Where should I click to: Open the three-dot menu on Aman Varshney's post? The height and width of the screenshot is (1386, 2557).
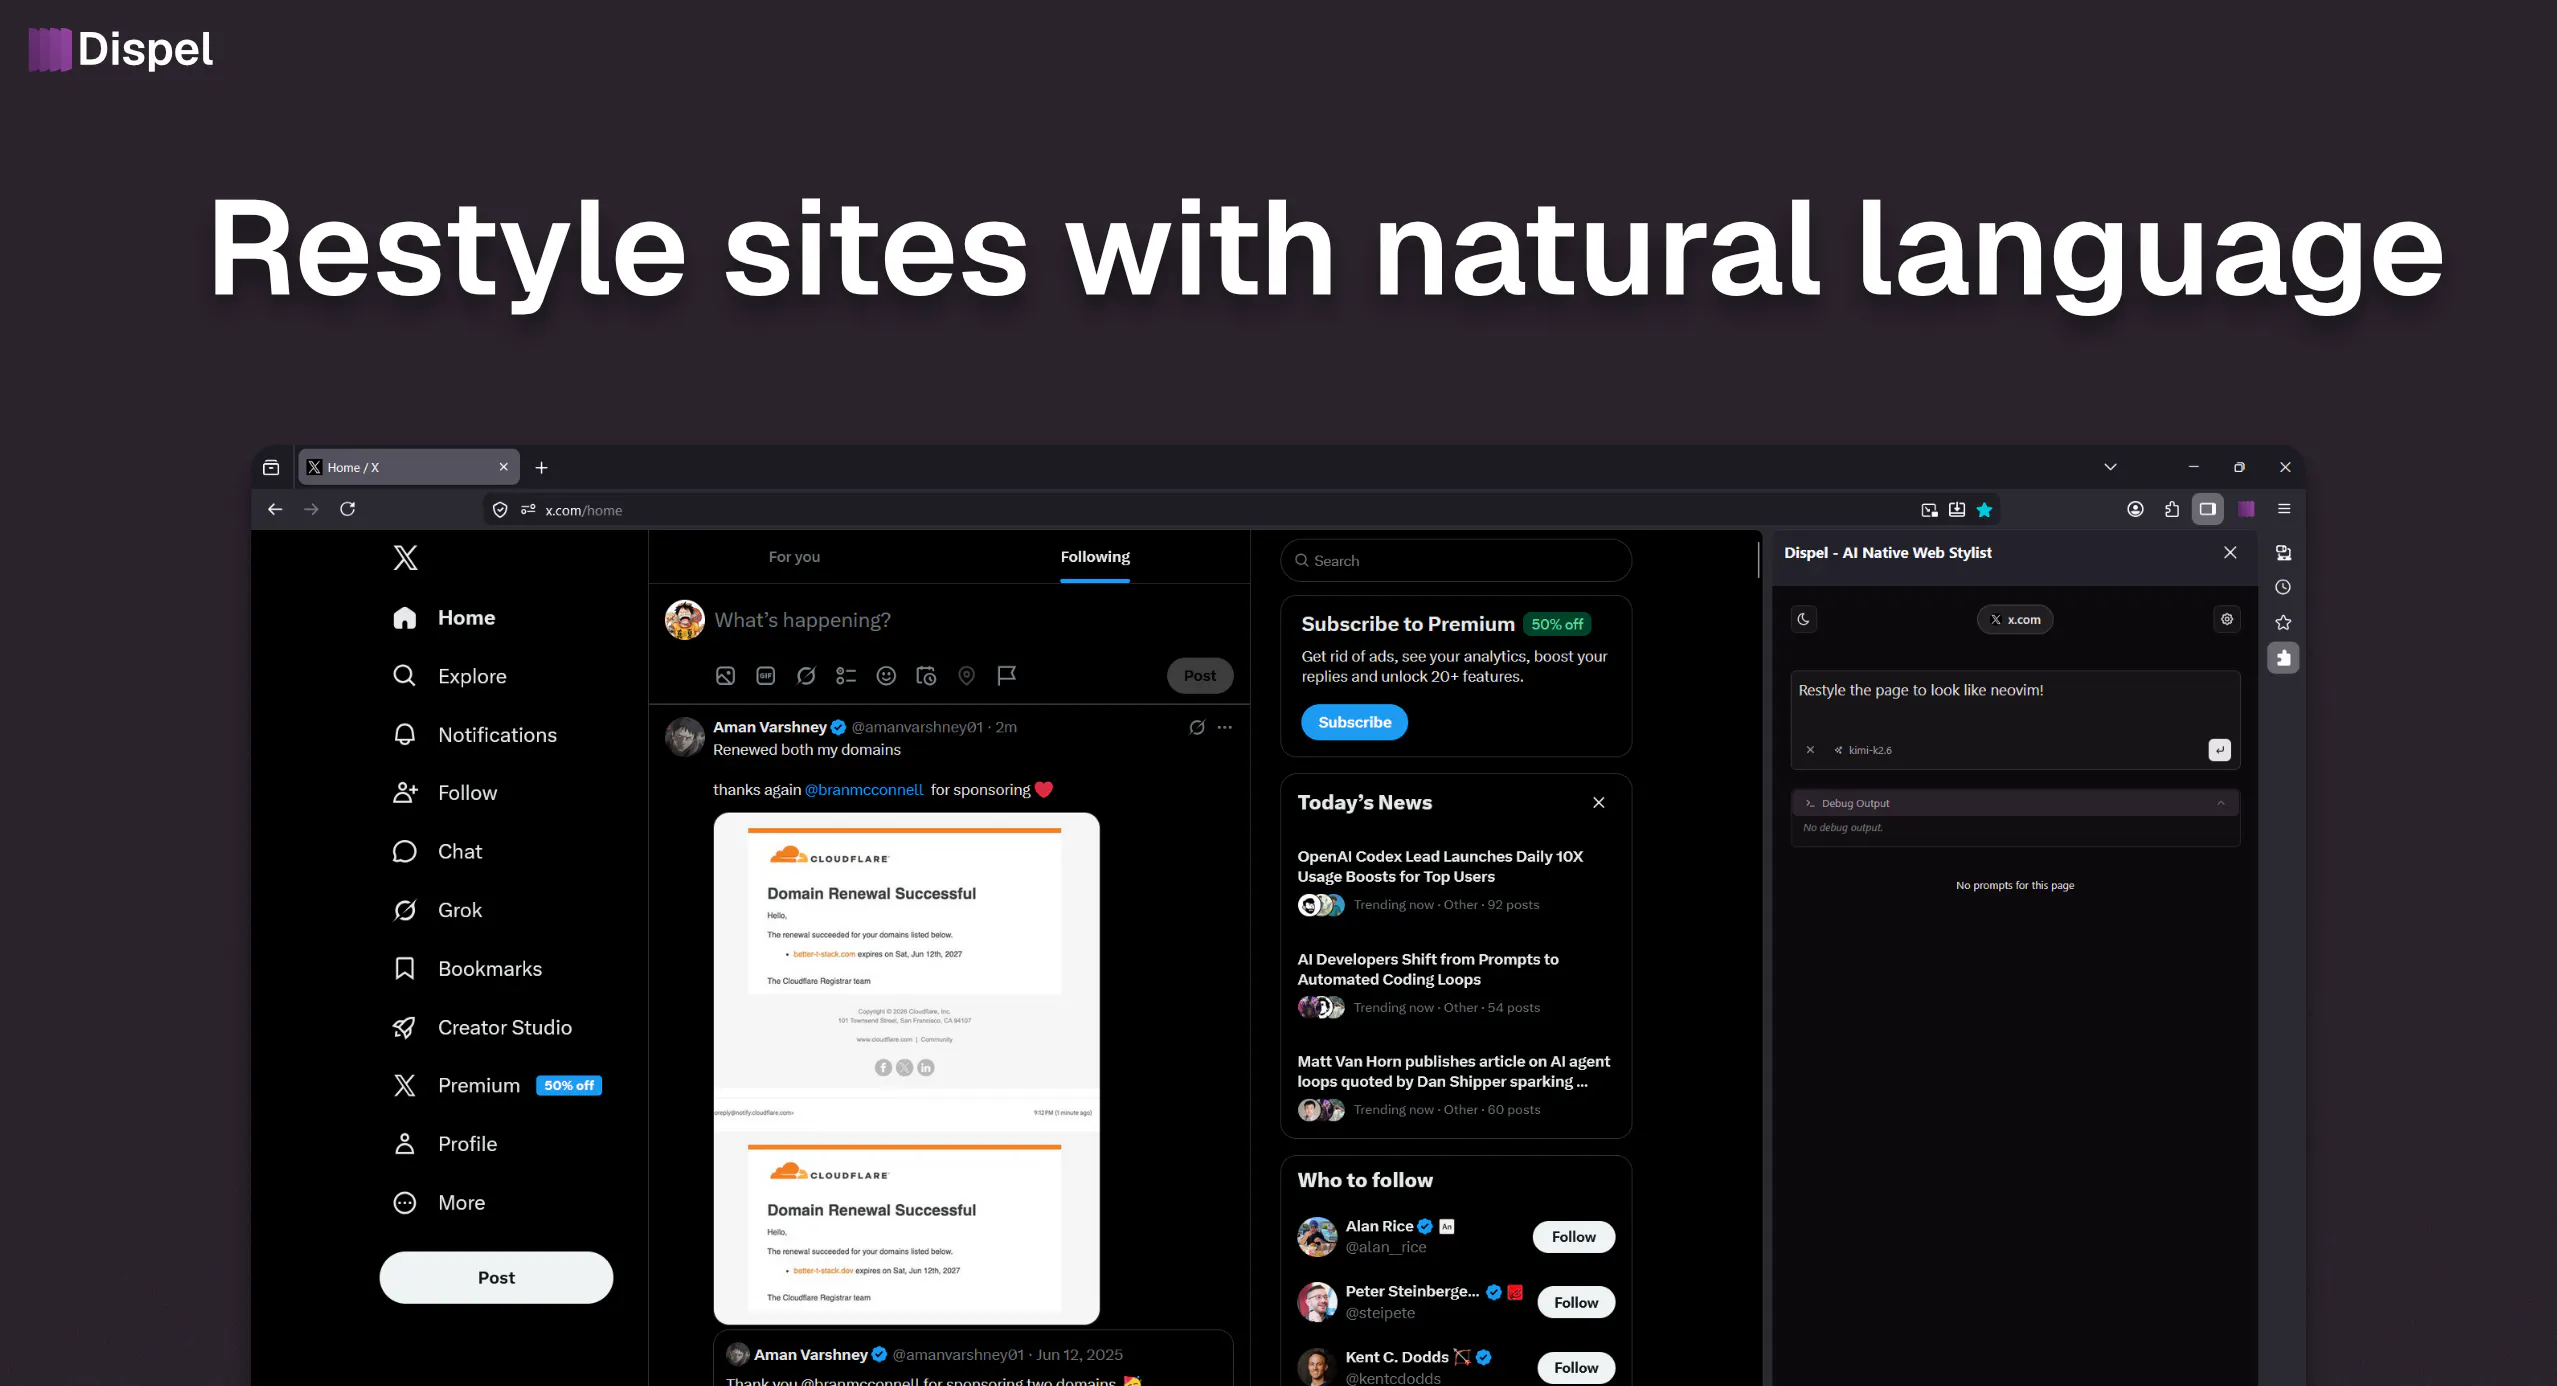(1225, 728)
